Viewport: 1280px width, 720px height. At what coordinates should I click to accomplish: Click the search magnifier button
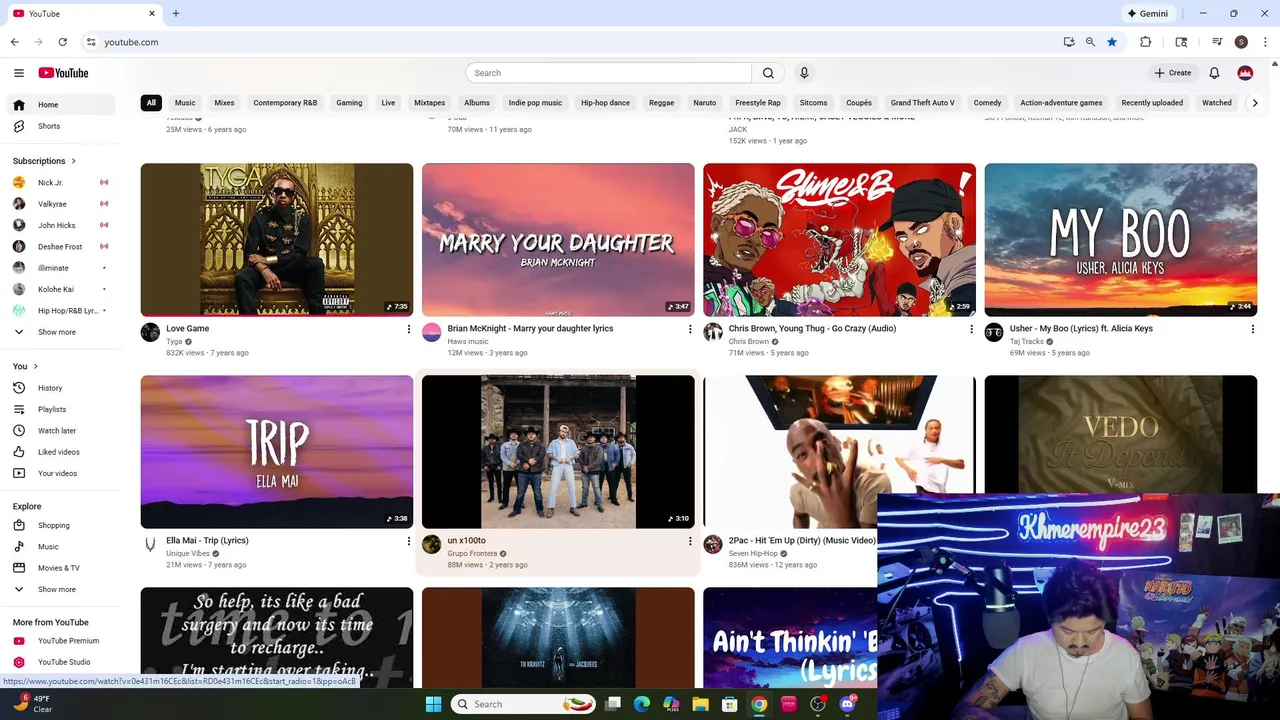(x=768, y=73)
